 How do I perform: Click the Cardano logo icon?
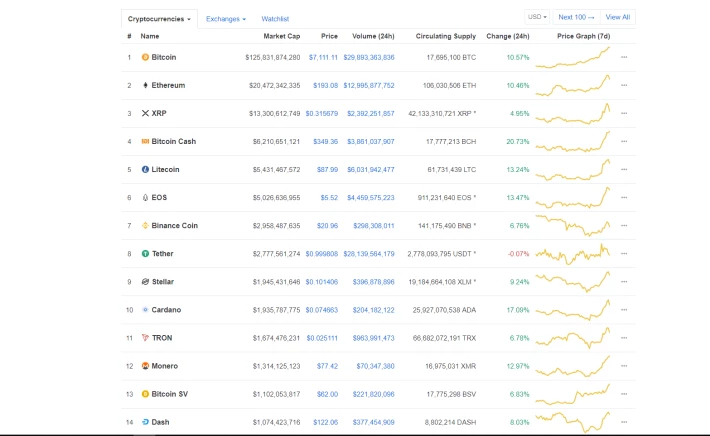pyautogui.click(x=145, y=310)
